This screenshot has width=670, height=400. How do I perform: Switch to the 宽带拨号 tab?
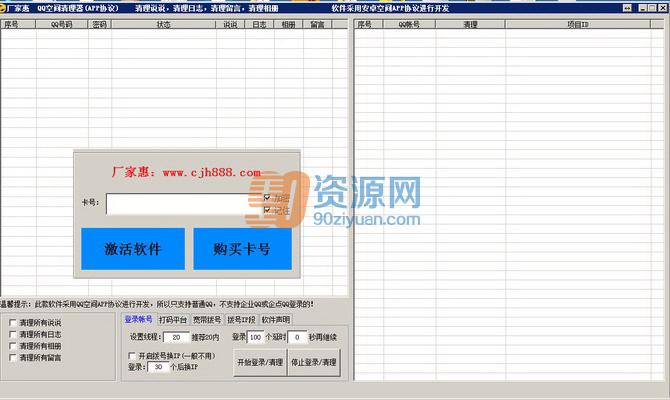click(207, 320)
